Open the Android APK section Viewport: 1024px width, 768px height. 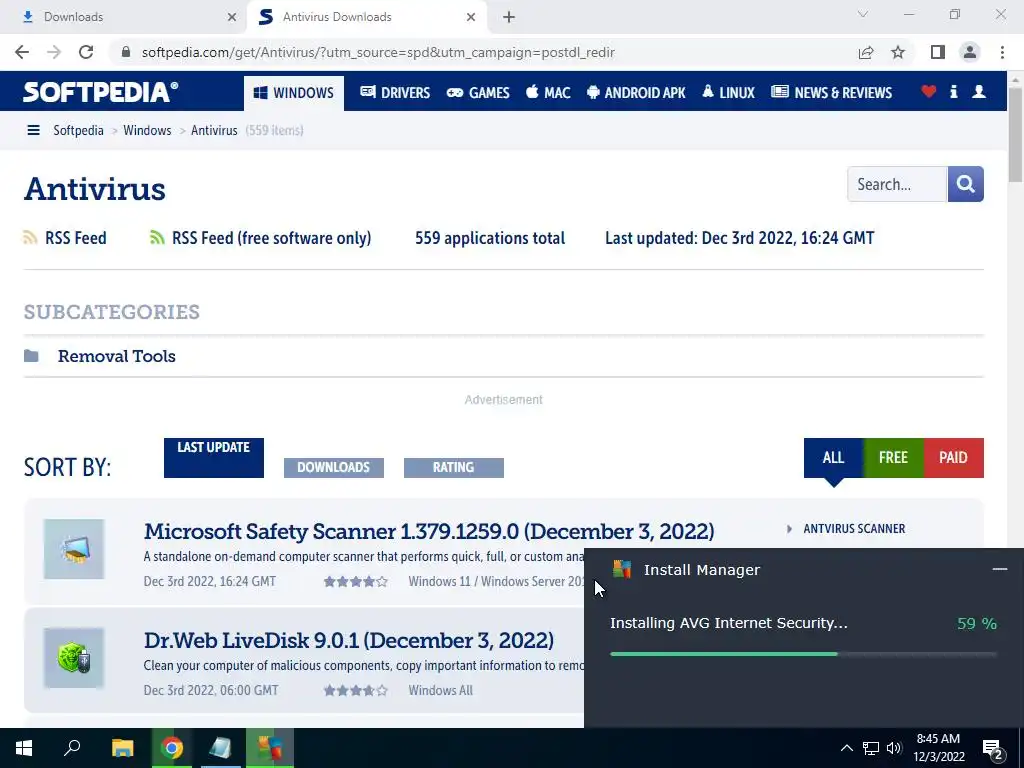pos(636,93)
